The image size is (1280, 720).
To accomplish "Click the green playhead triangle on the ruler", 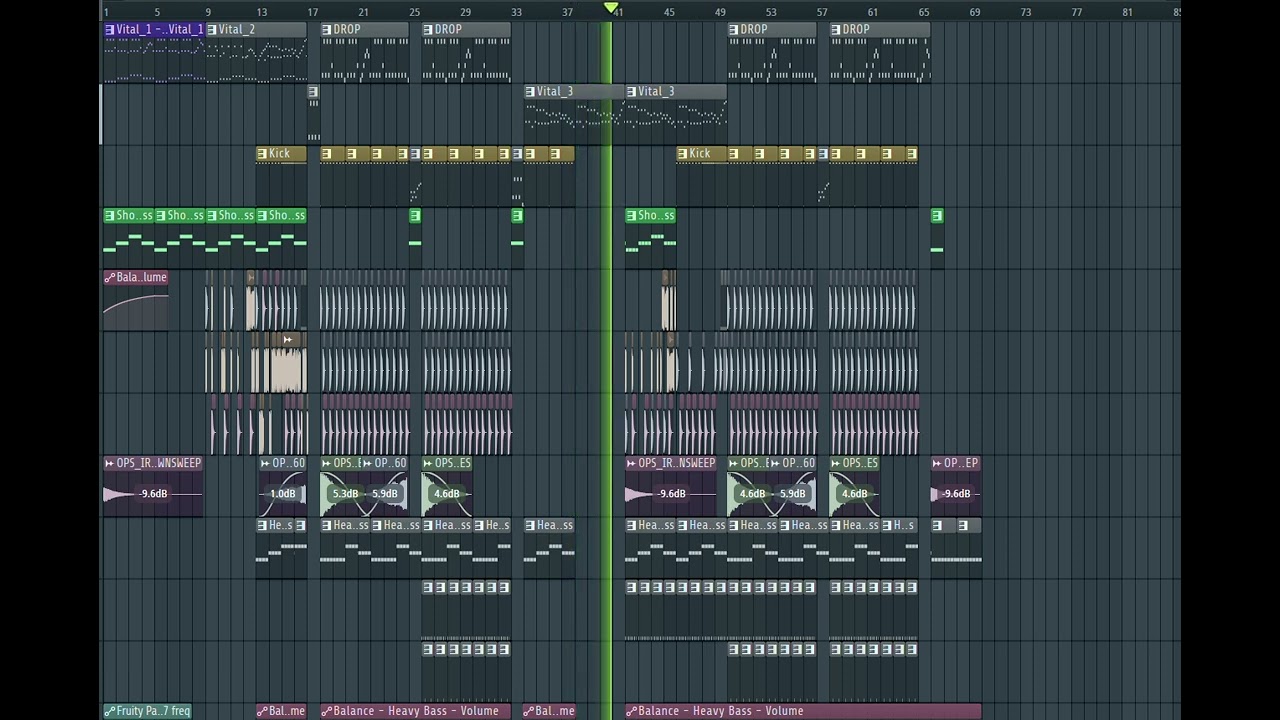I will click(x=611, y=8).
